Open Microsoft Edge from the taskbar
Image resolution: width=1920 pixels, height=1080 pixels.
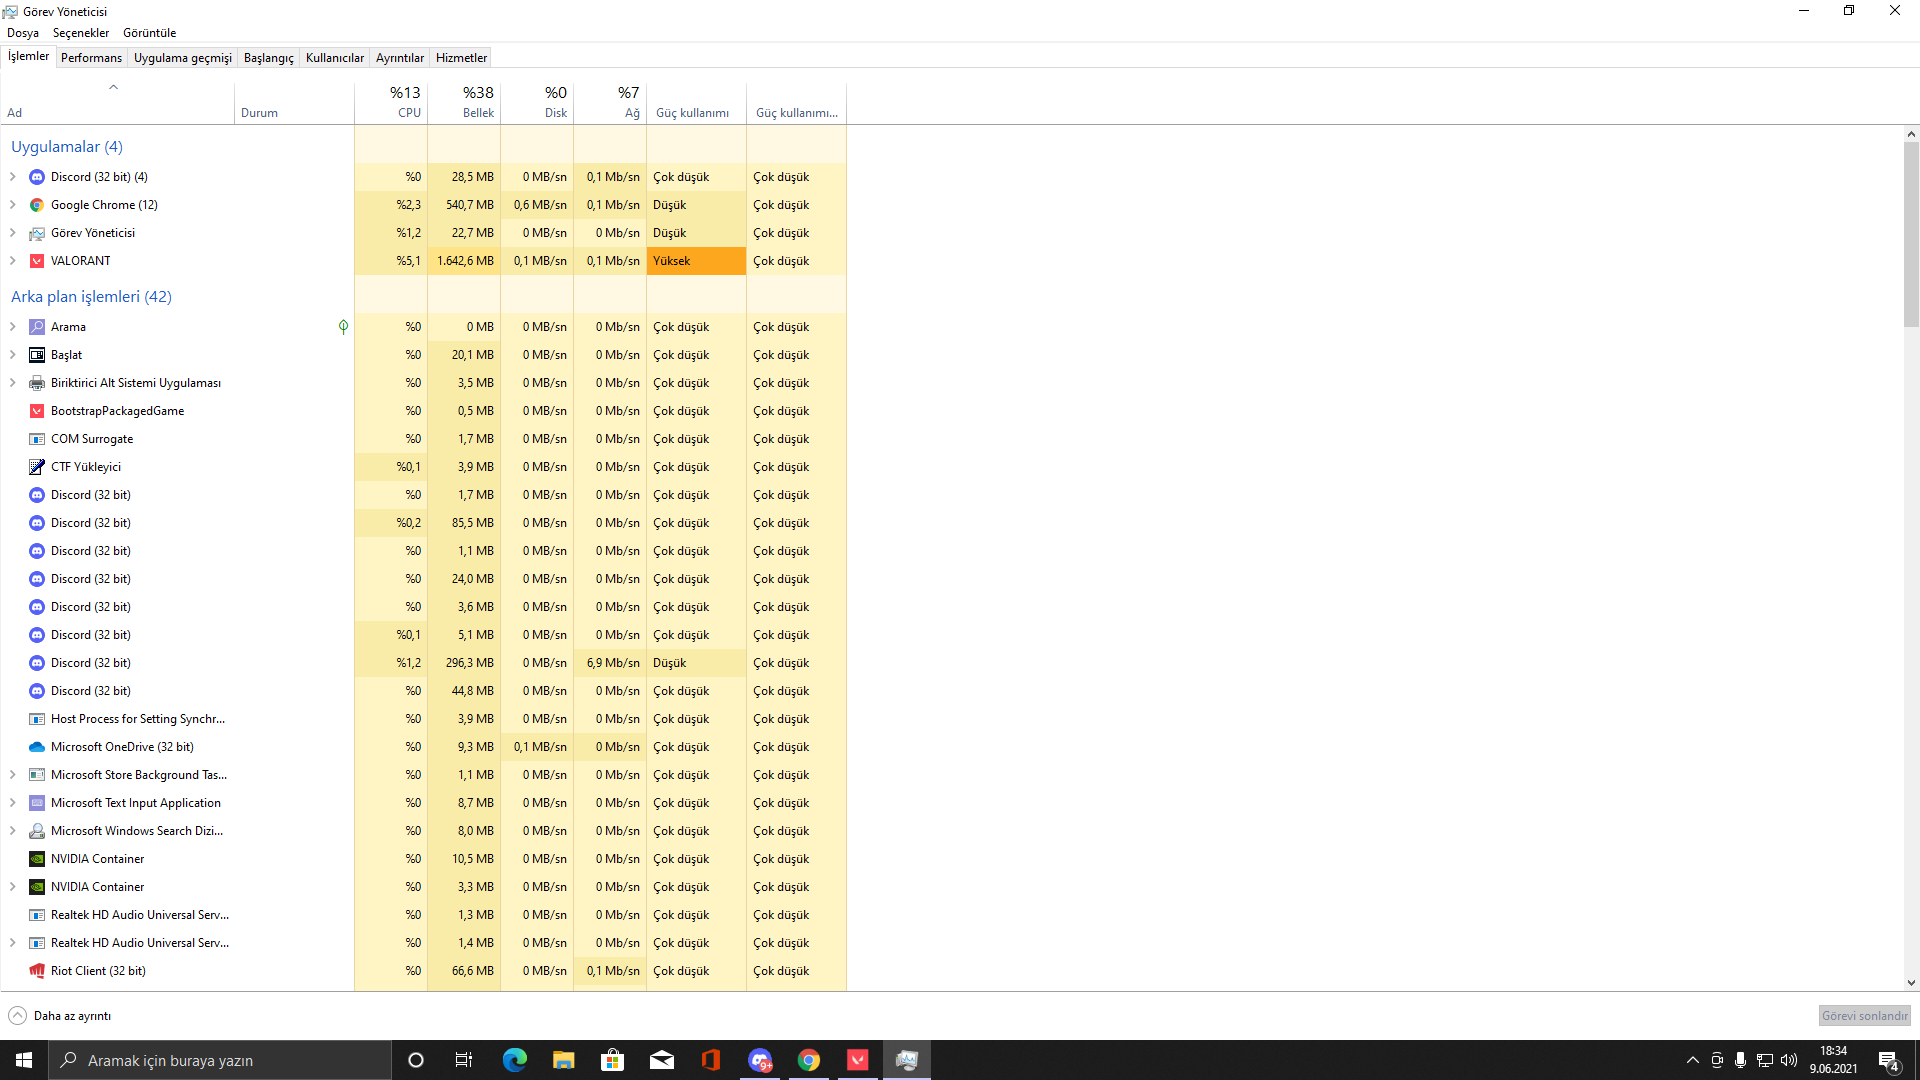coord(514,1060)
